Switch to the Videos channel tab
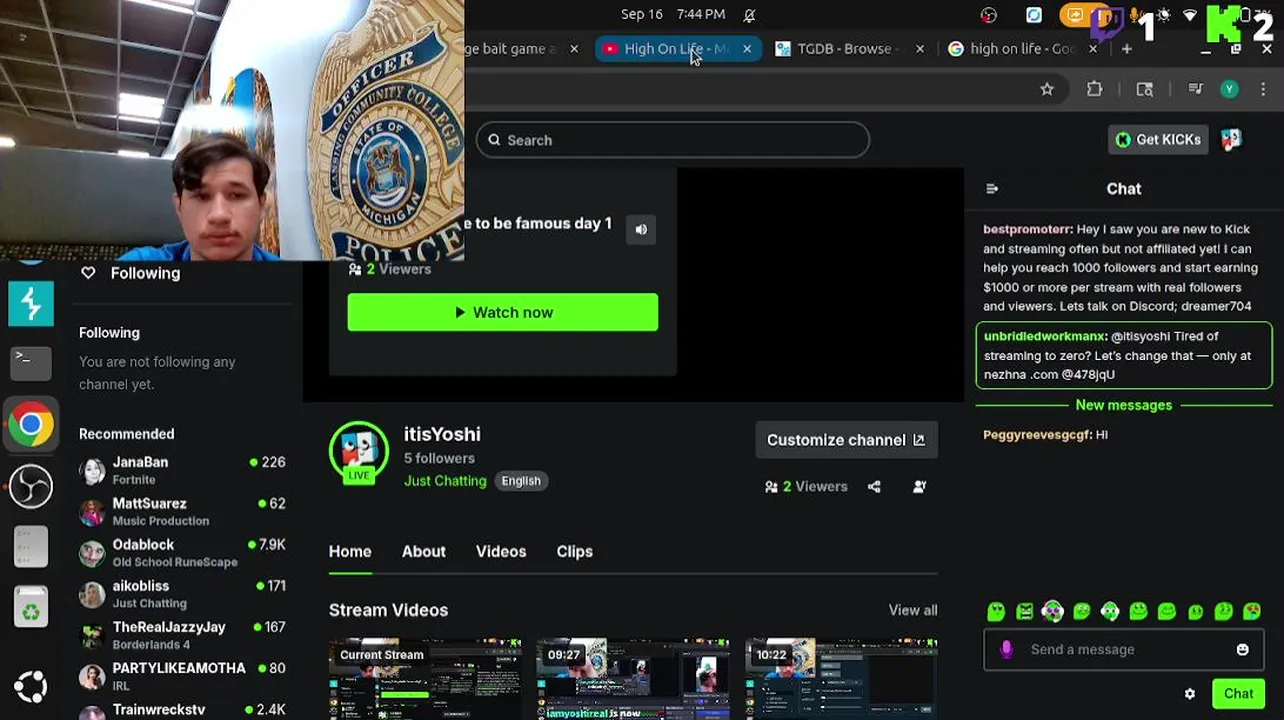This screenshot has height=720, width=1284. coord(501,552)
